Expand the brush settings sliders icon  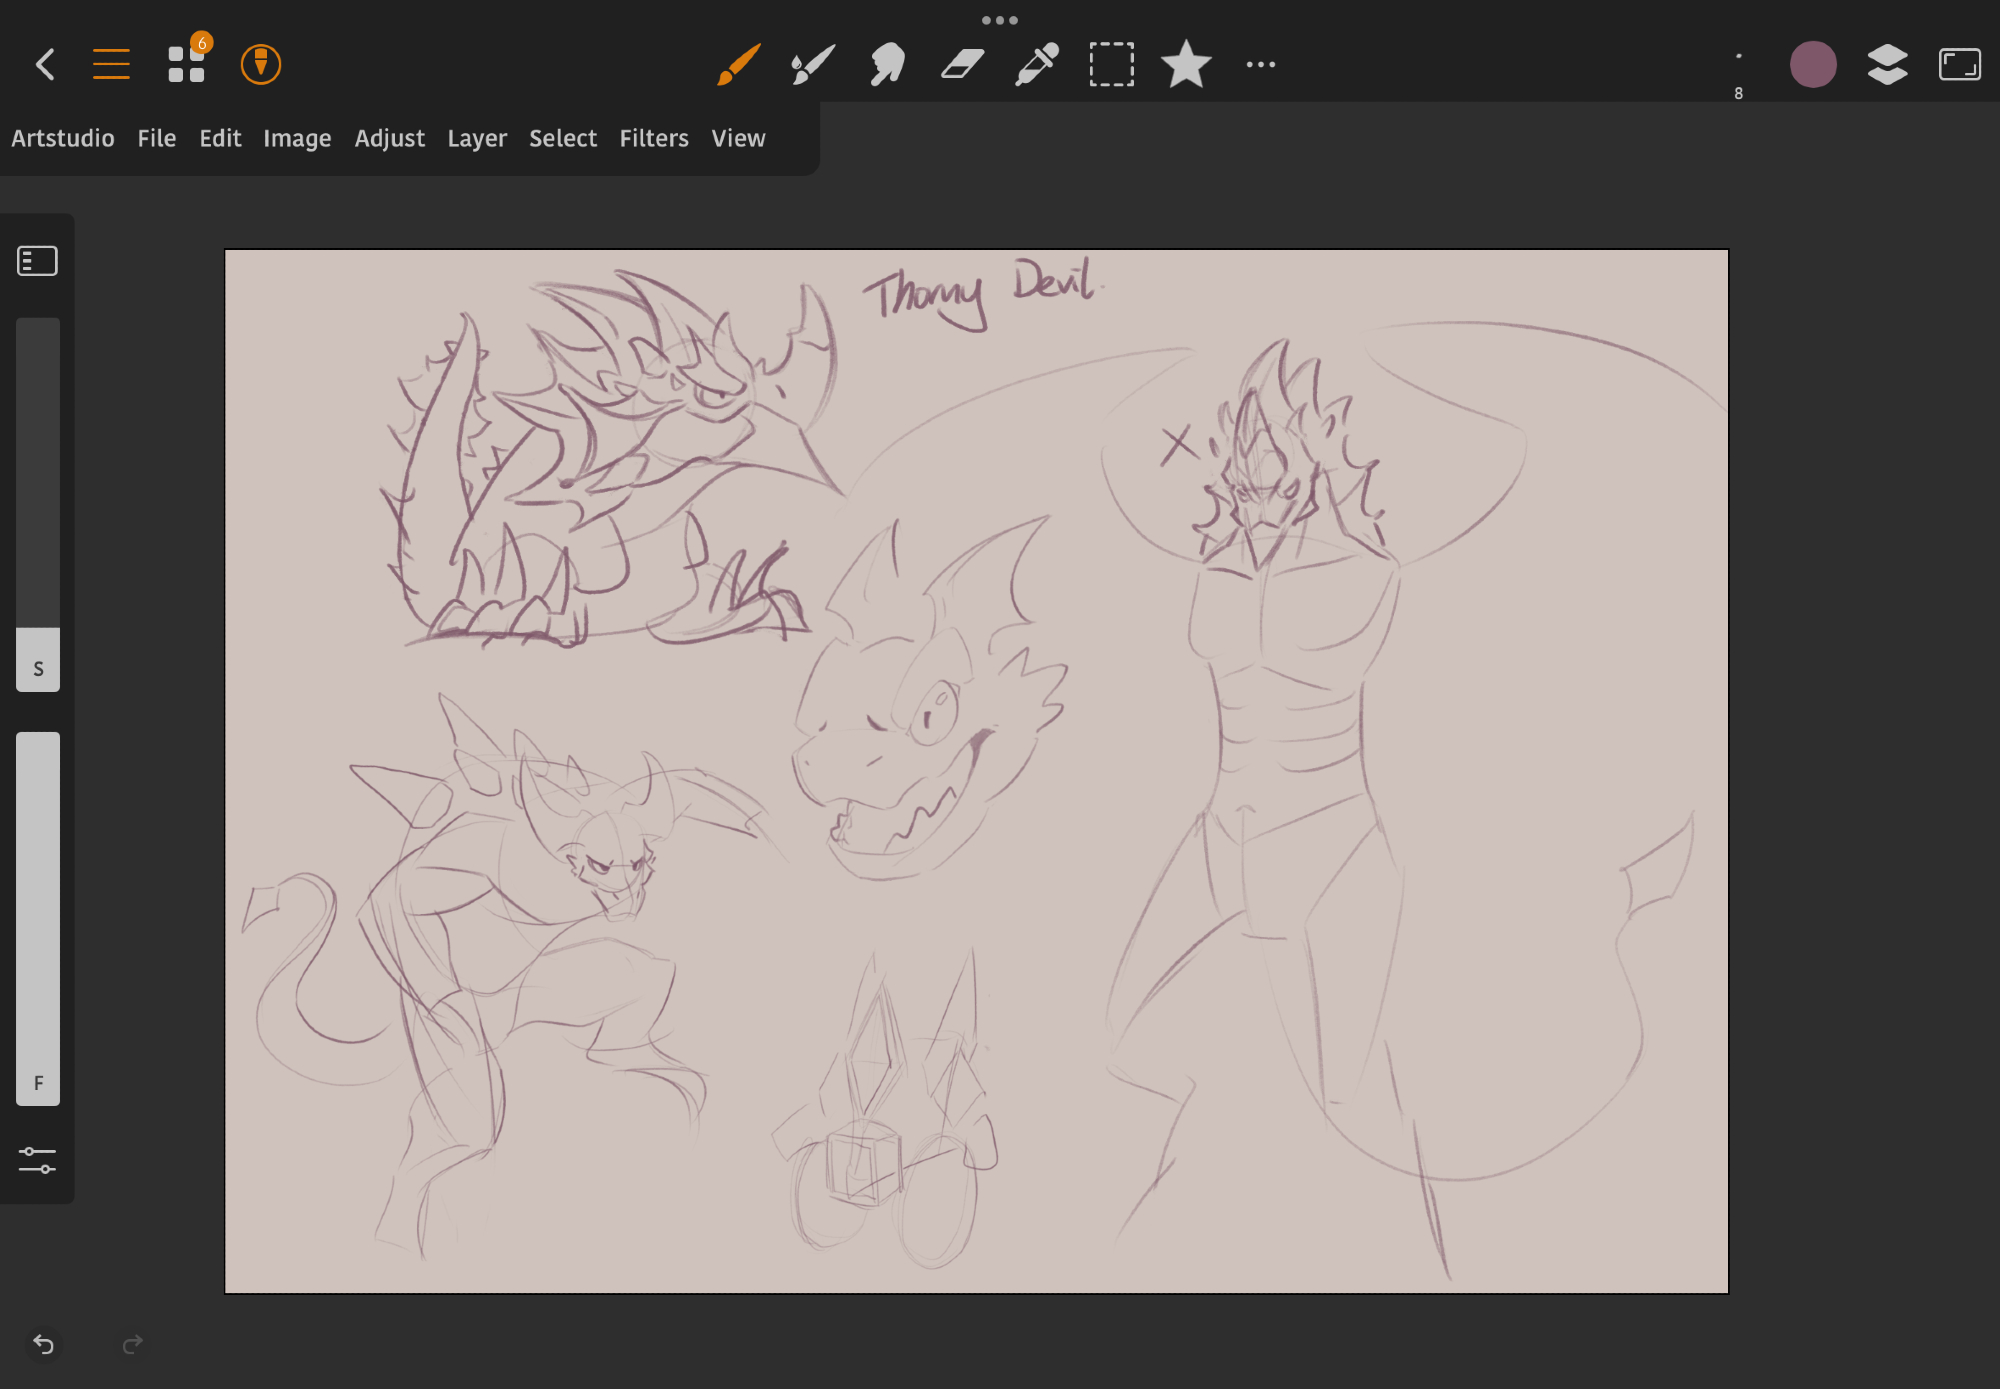point(38,1160)
